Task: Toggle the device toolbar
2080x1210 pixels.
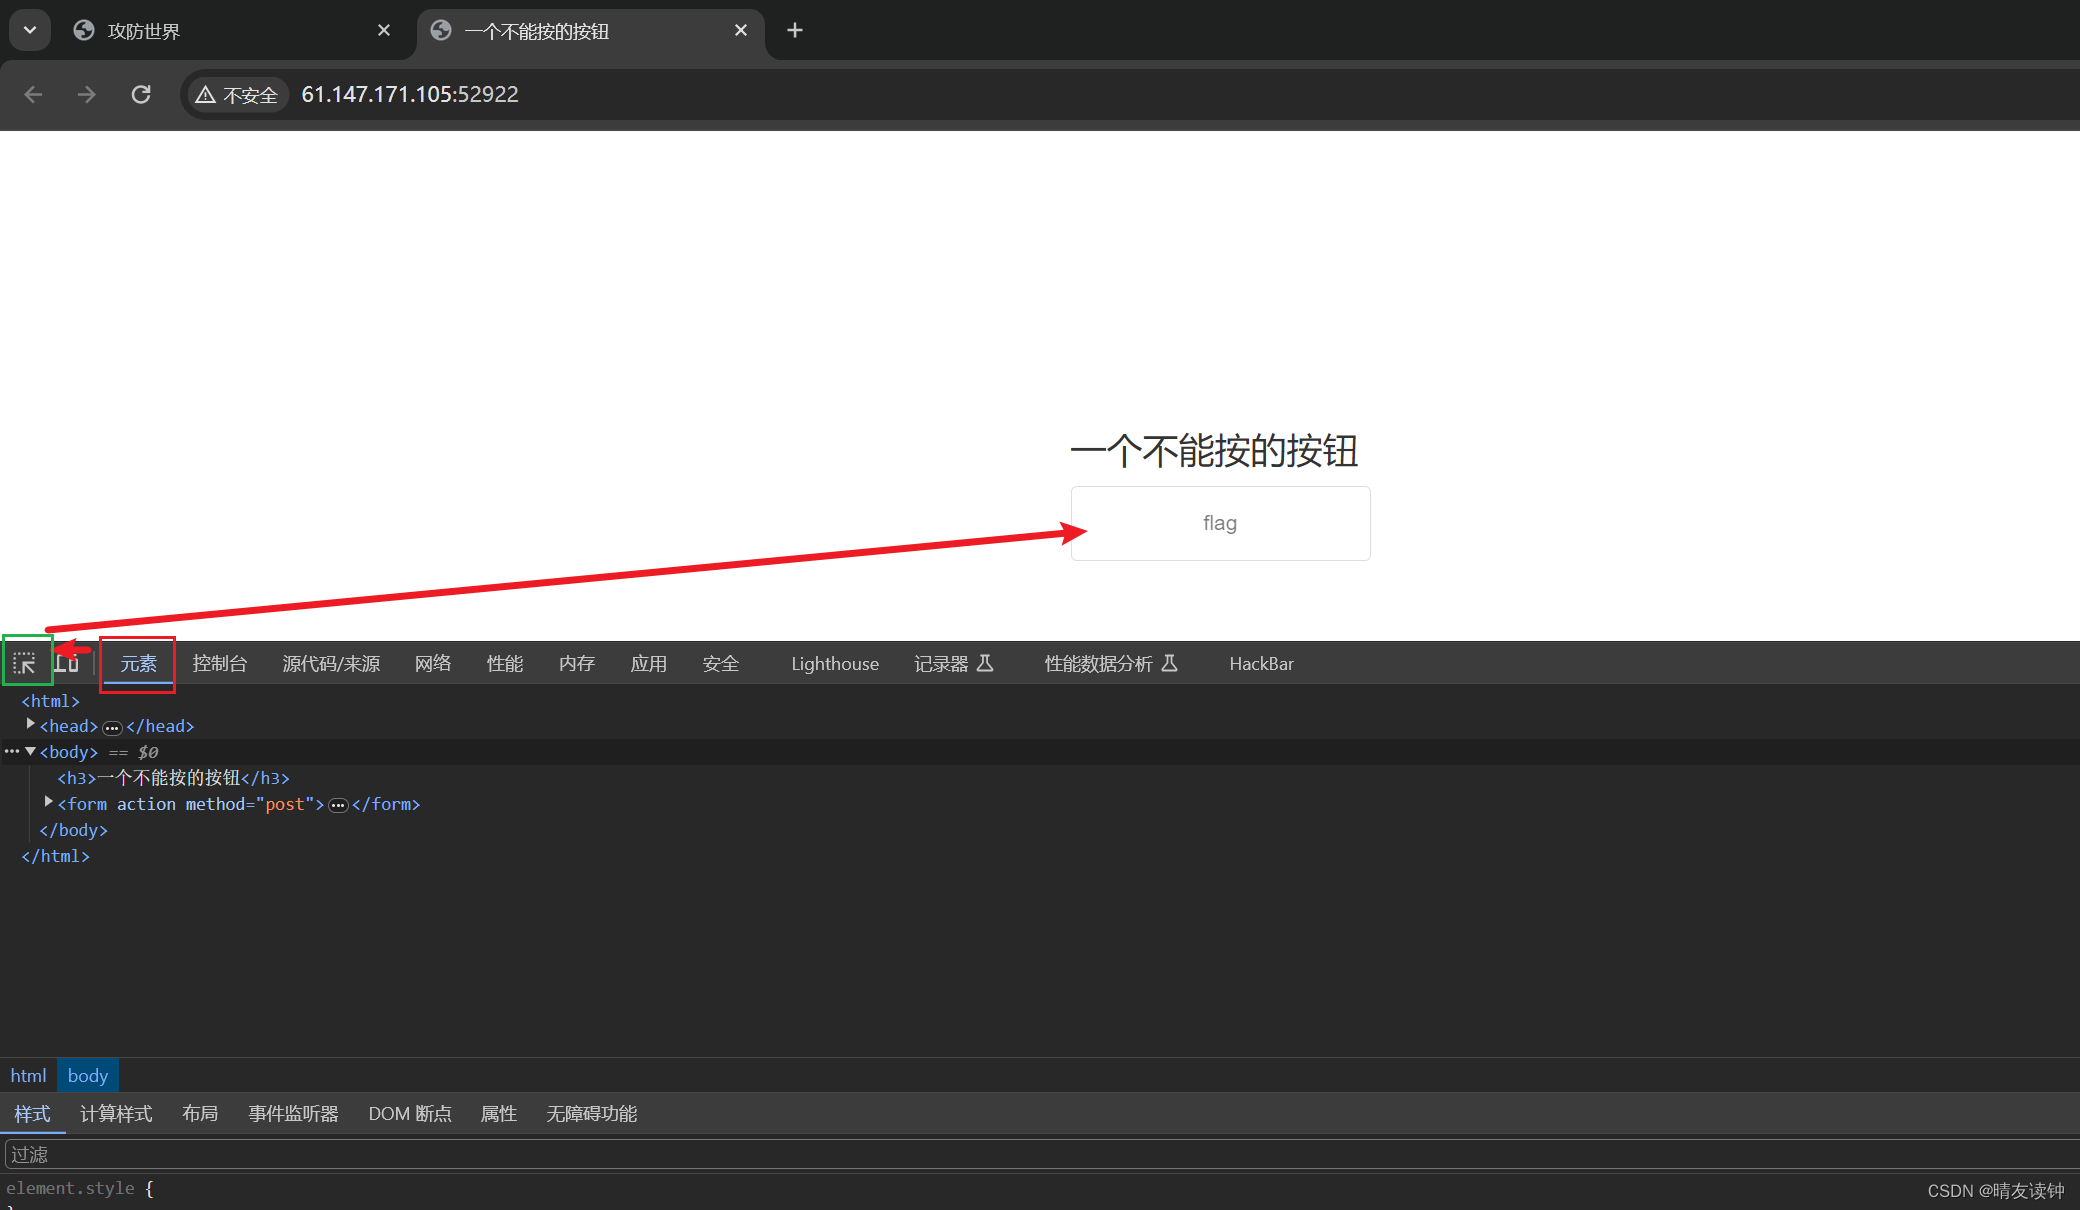Action: tap(68, 661)
